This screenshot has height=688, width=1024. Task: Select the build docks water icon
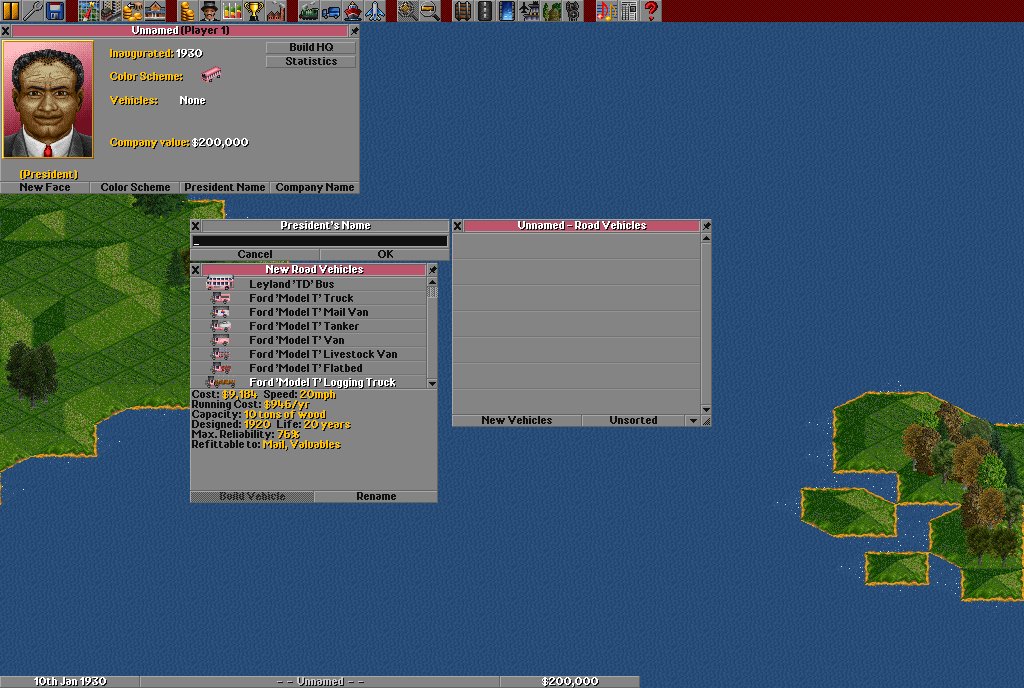(x=507, y=10)
